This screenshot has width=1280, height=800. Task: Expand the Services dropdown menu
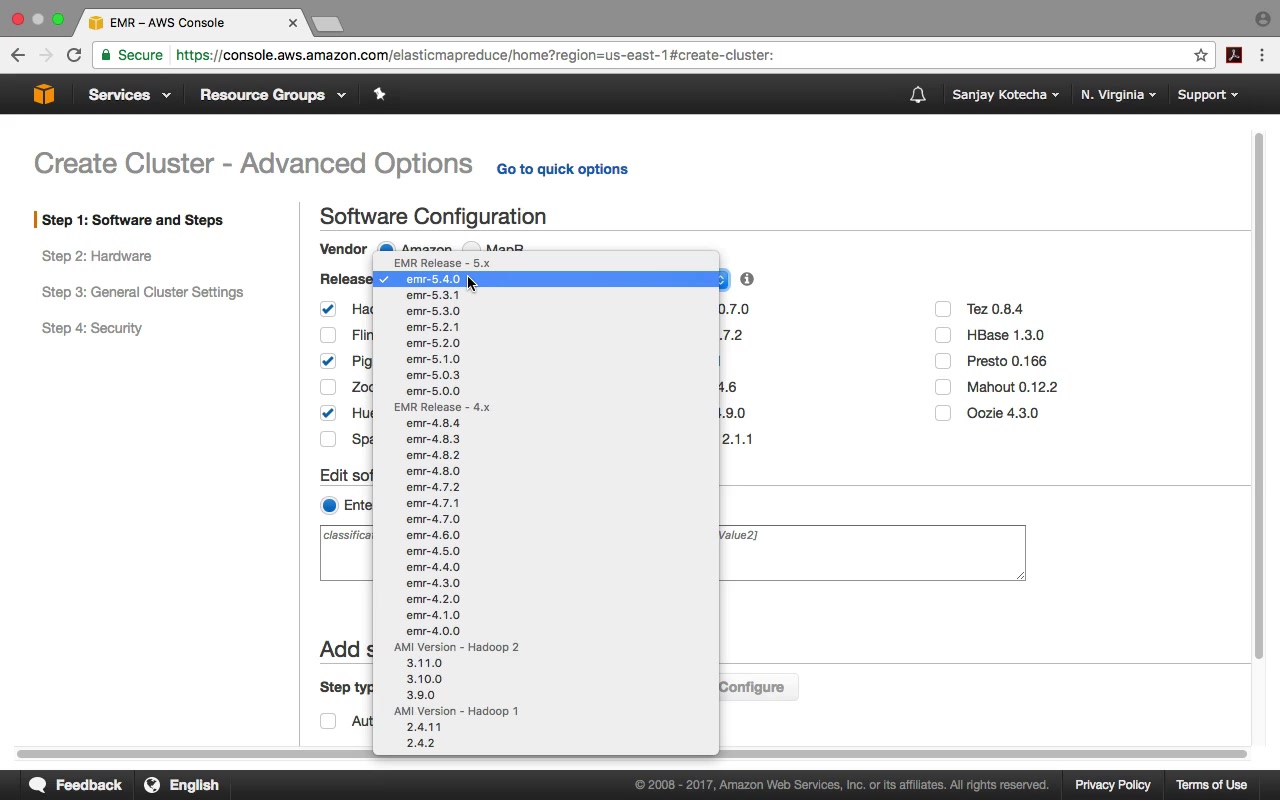tap(129, 95)
